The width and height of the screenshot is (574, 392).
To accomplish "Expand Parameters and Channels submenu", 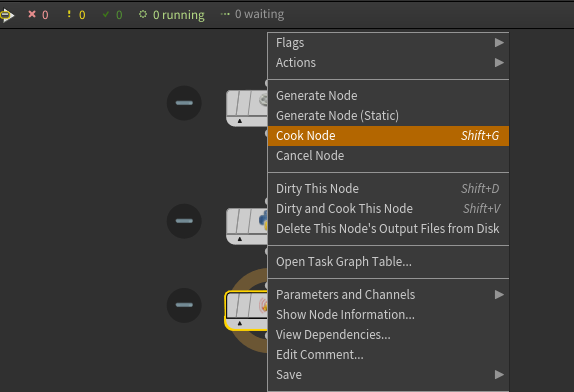I will 388,295.
